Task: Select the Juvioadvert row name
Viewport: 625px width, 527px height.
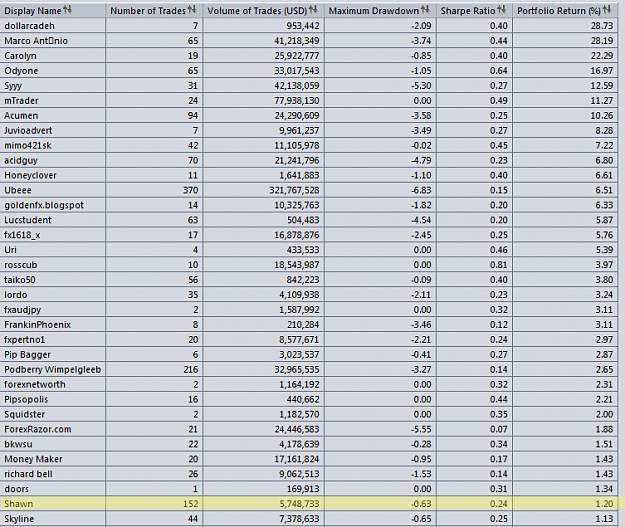Action: (x=28, y=130)
